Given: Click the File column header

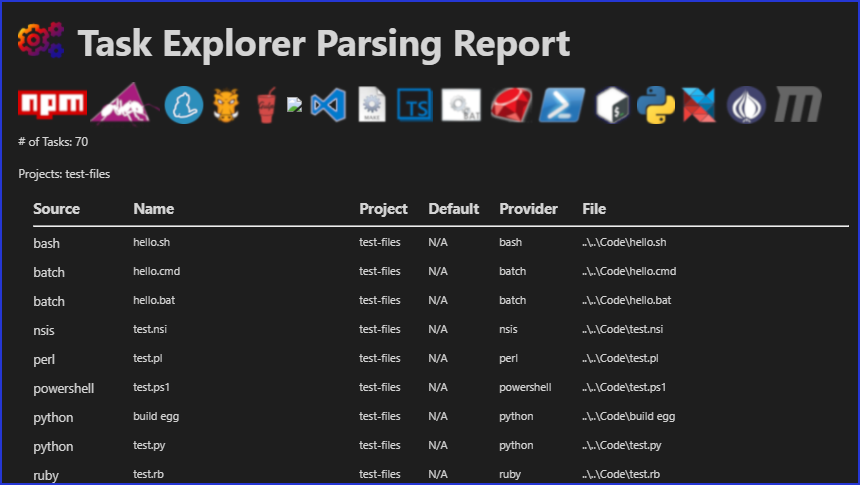Looking at the screenshot, I should (x=594, y=209).
